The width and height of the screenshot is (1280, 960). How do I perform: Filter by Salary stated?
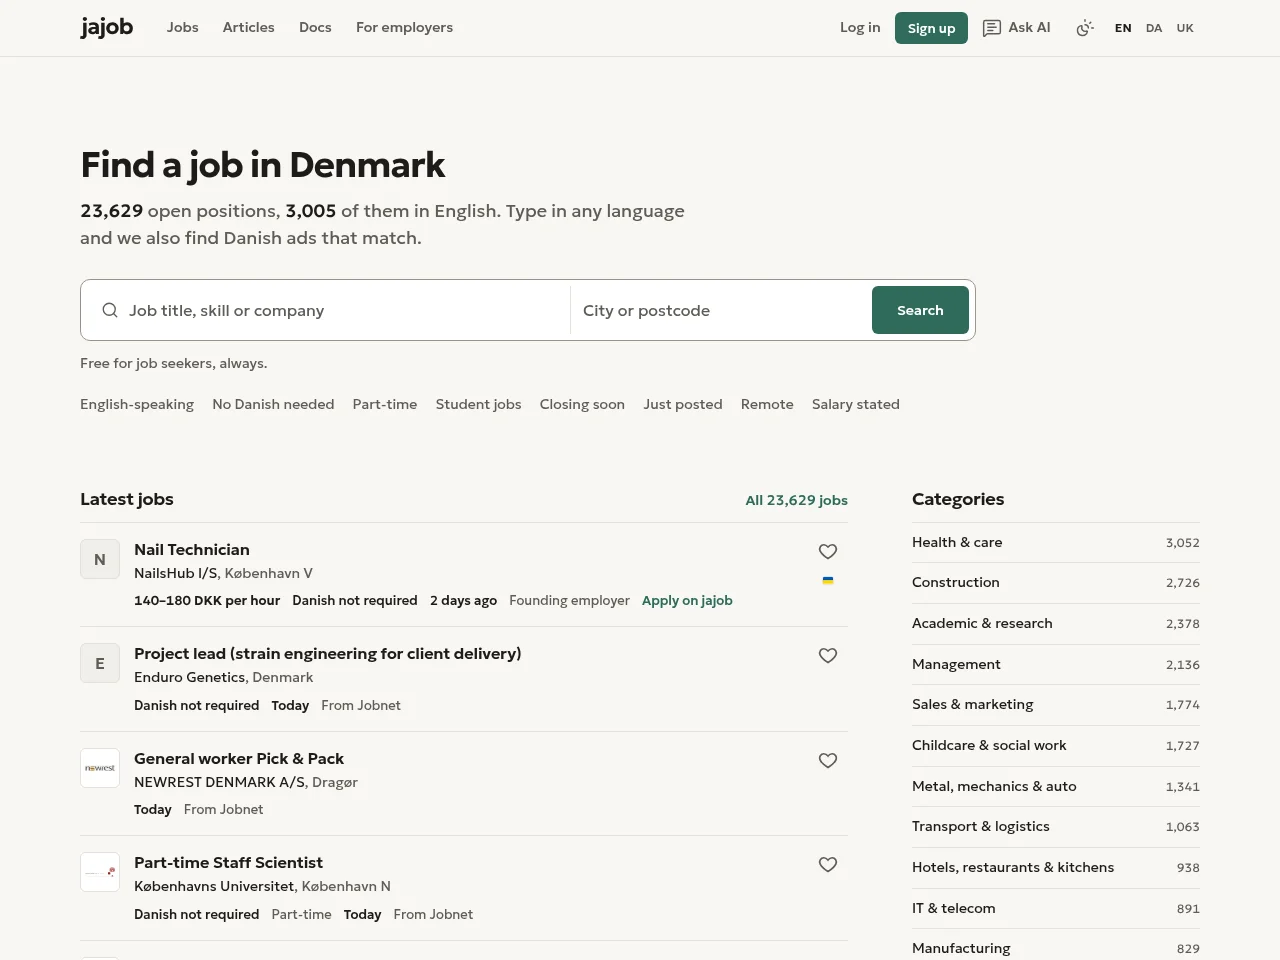(x=856, y=404)
